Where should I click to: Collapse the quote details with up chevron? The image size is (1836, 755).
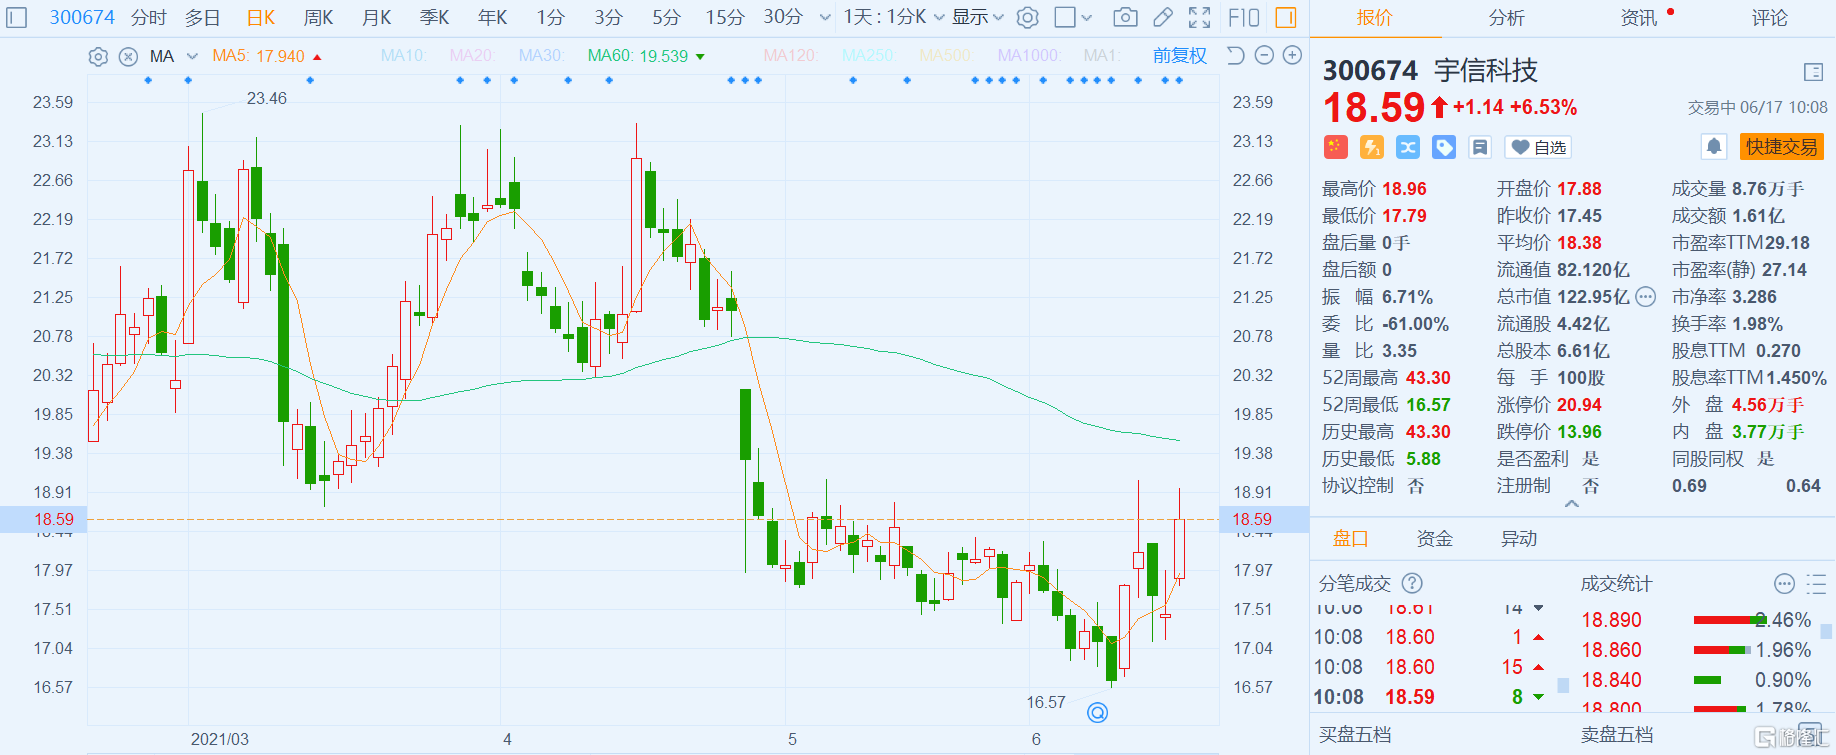click(1572, 504)
